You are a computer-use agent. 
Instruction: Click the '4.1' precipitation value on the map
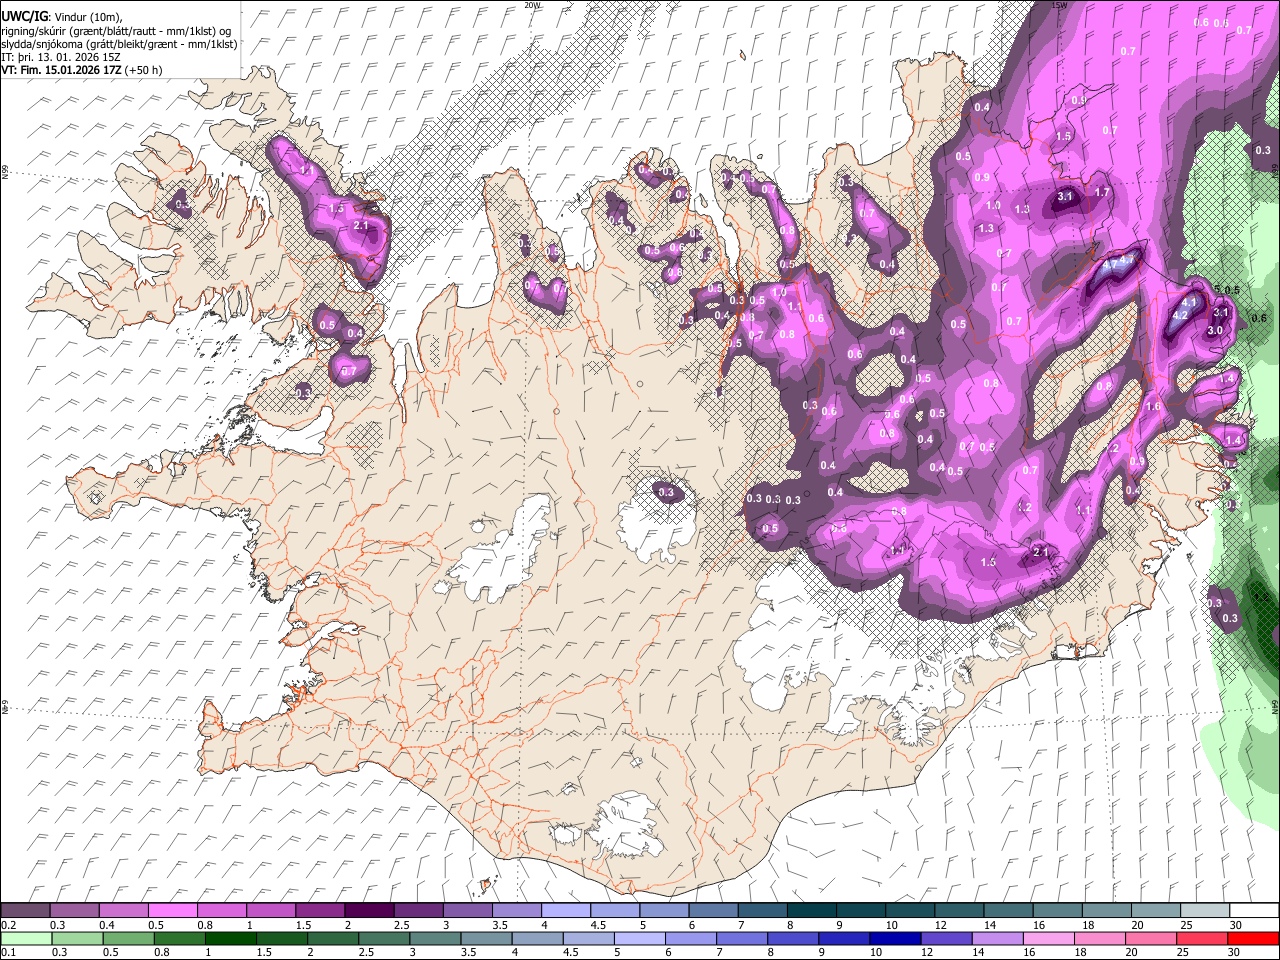click(x=1190, y=301)
